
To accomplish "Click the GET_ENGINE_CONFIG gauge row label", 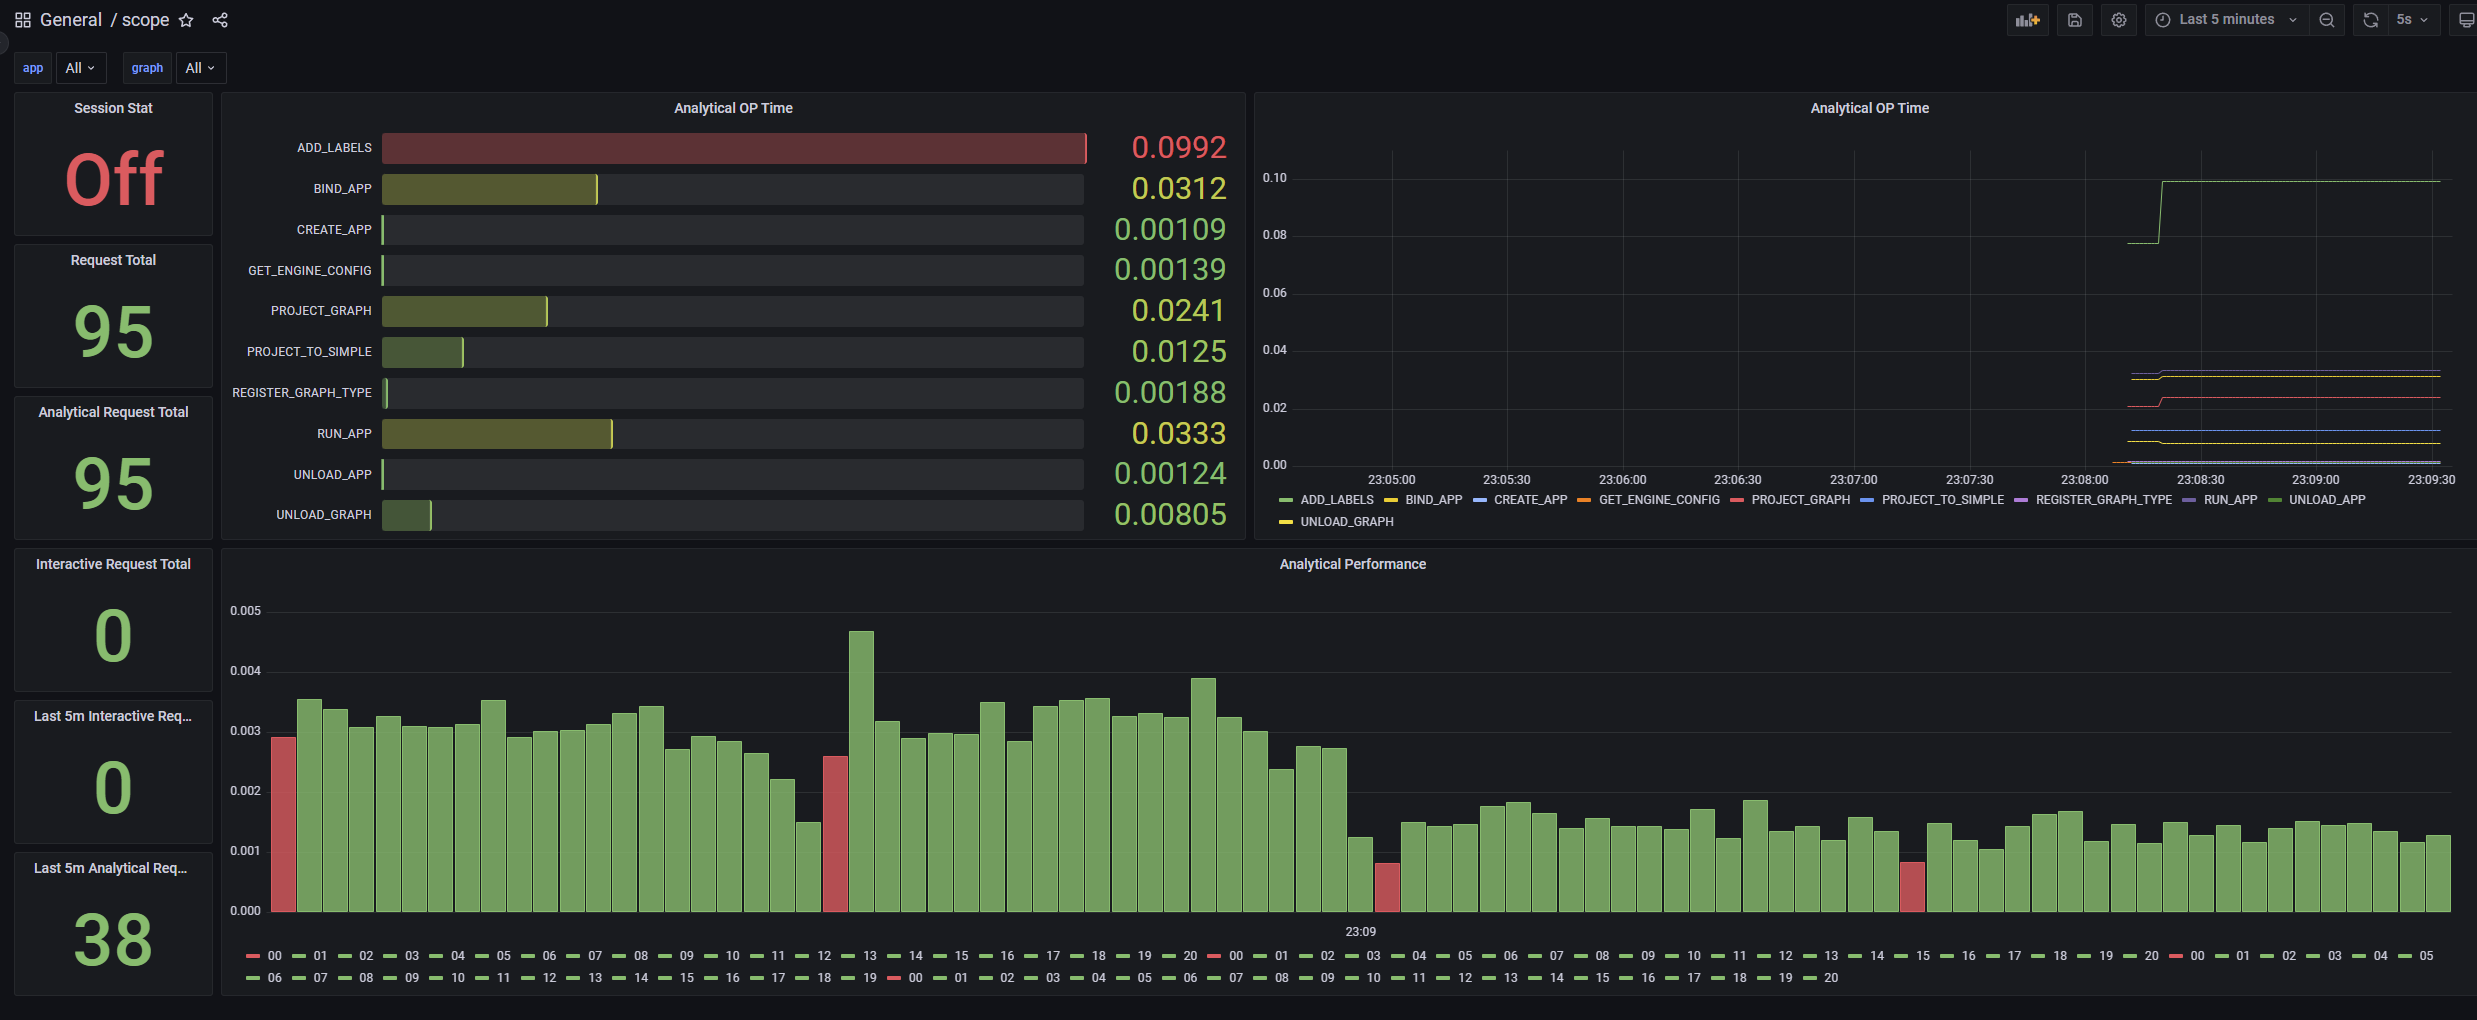I will (310, 271).
